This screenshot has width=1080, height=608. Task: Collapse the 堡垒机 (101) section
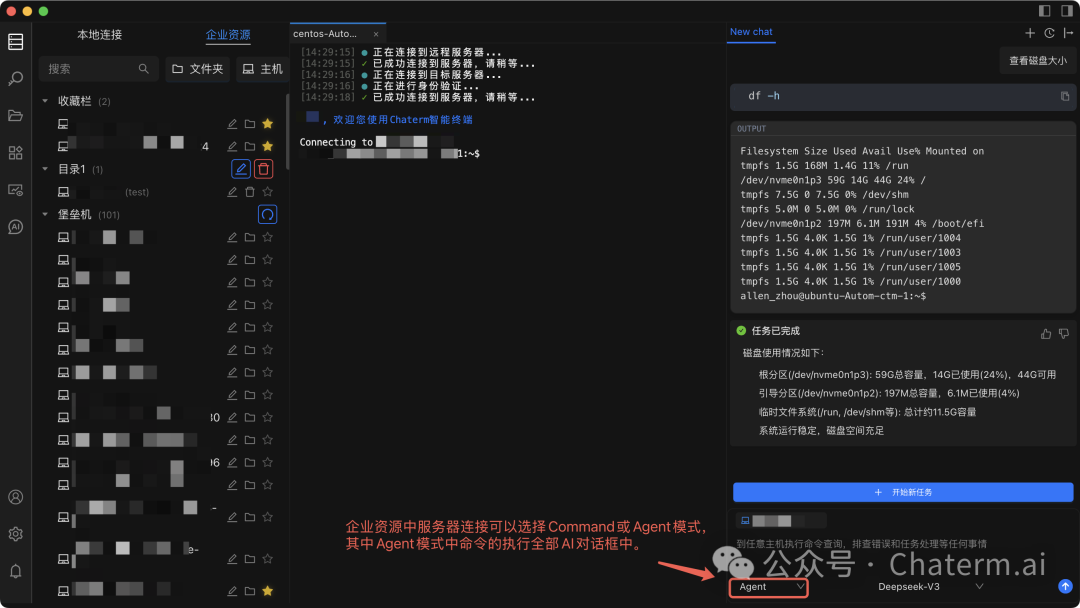[44, 214]
